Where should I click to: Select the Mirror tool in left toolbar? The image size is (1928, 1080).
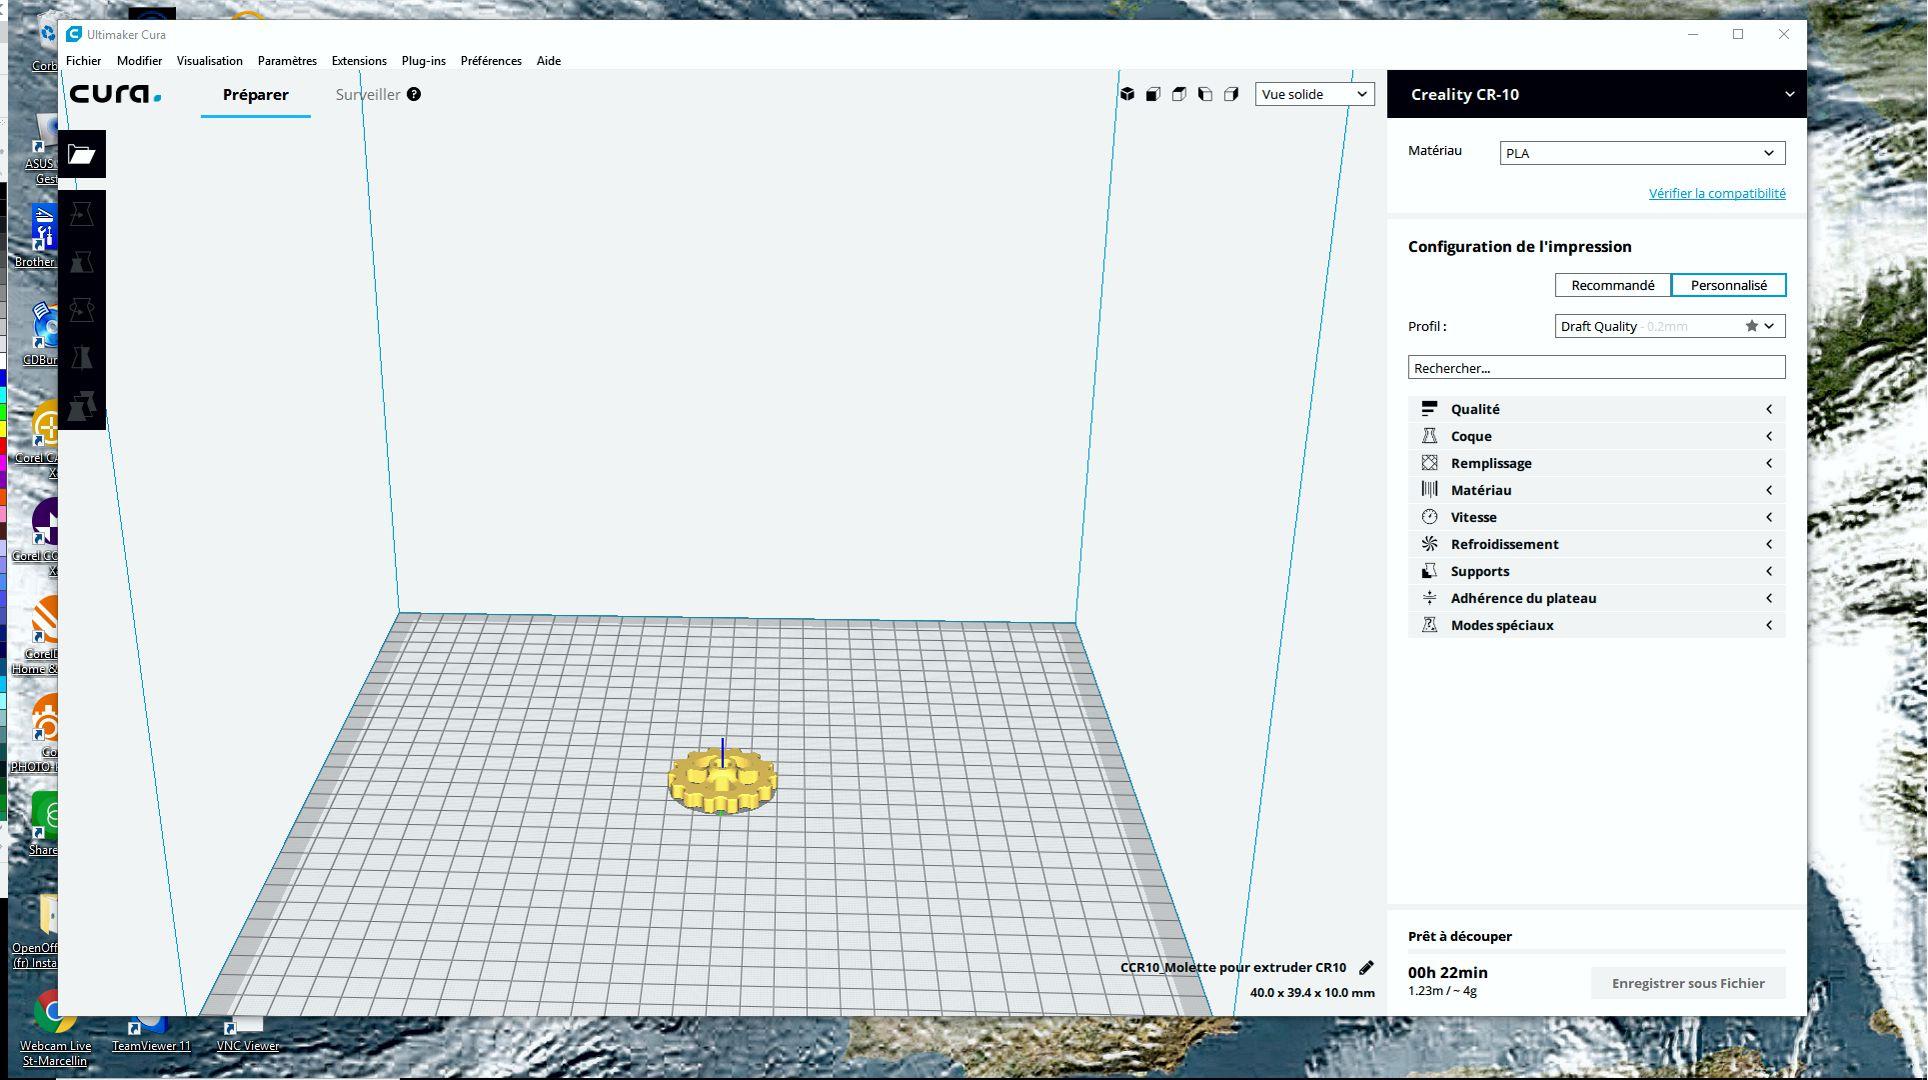81,358
